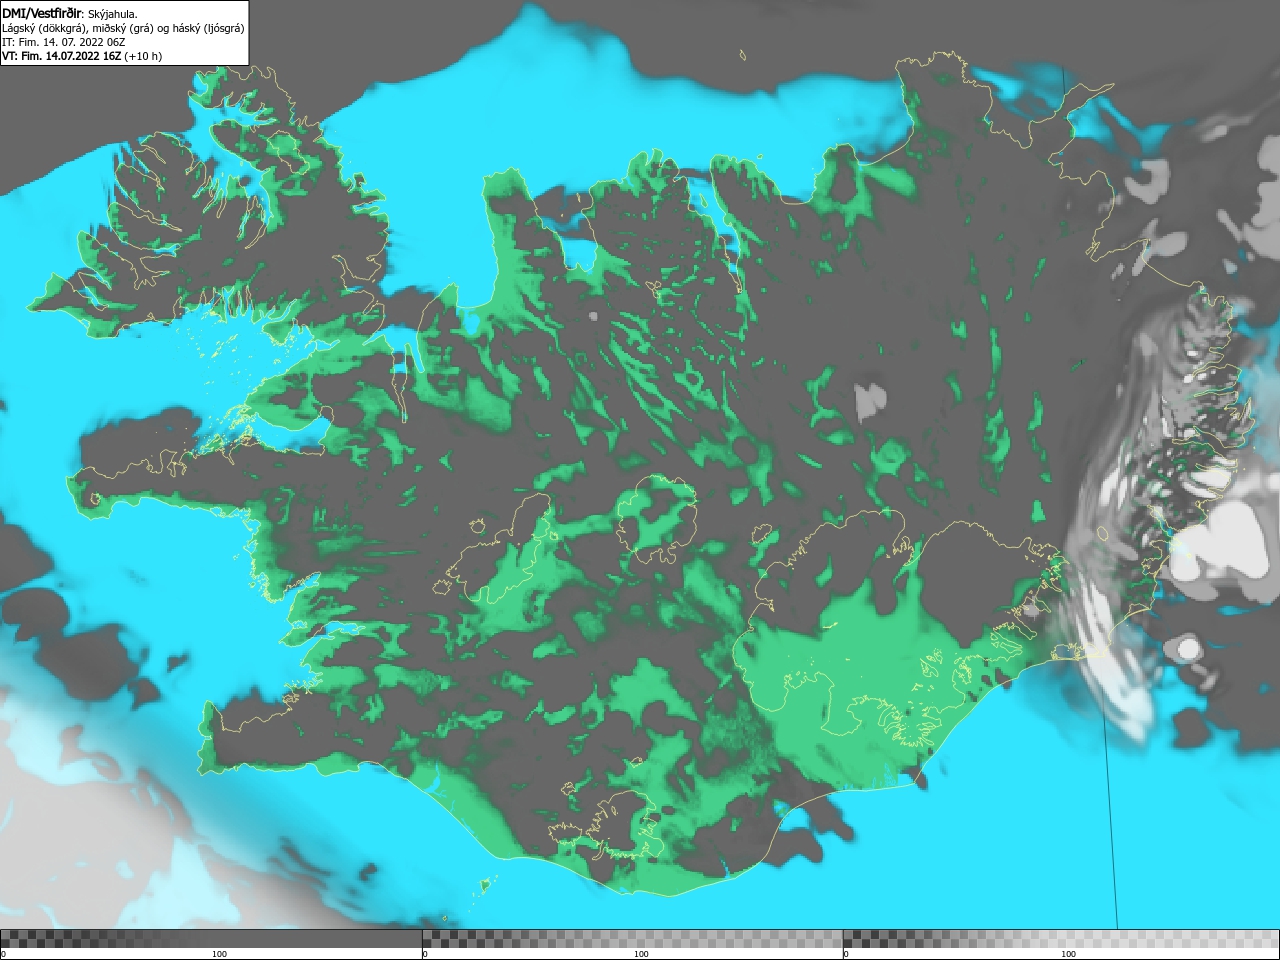
Task: Click the initial time 'IT: Fim. 14. 07. 2022 06Z'
Action: [x=64, y=42]
